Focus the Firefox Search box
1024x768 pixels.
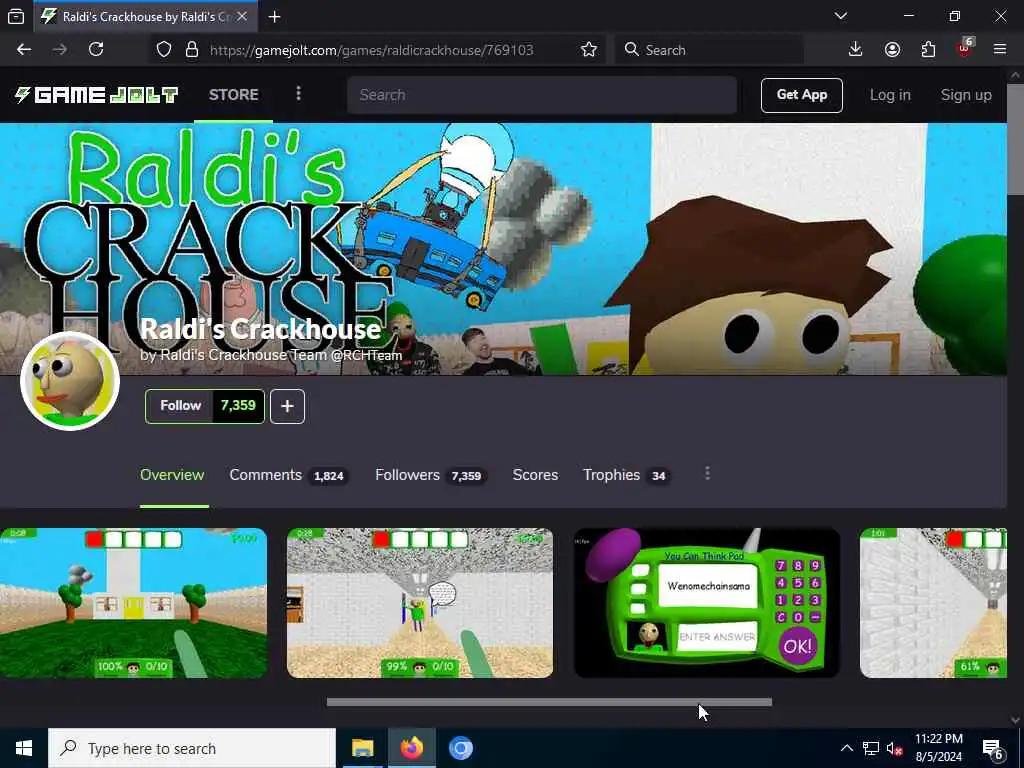(709, 50)
